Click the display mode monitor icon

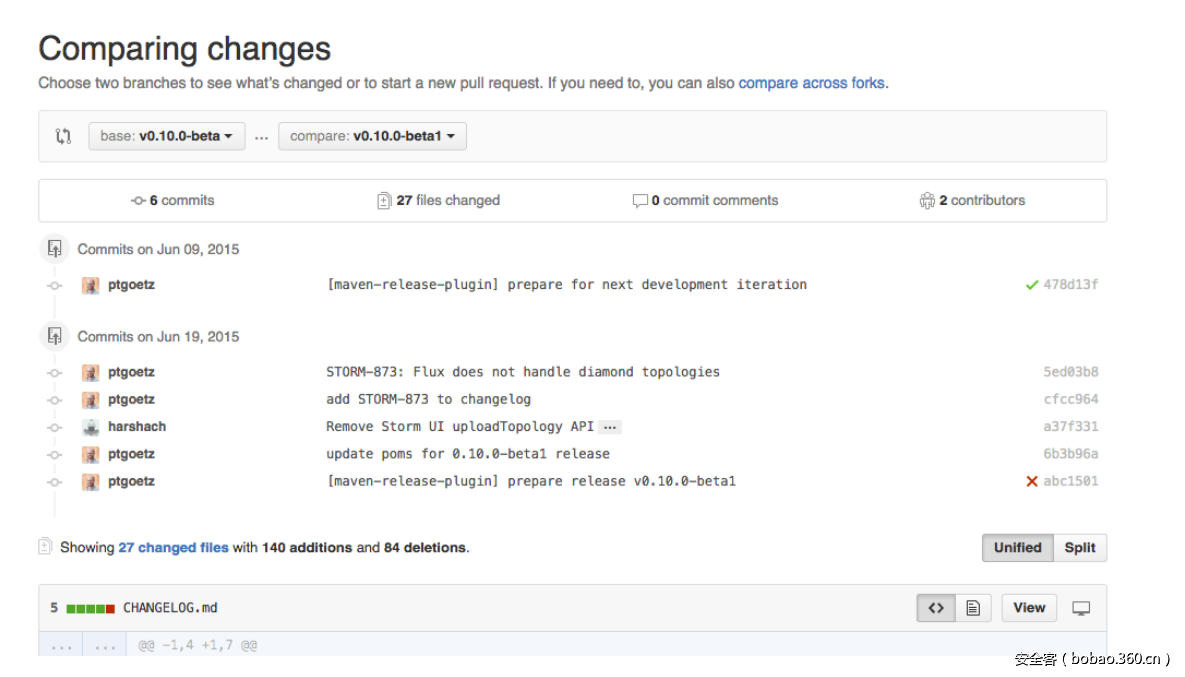coord(1081,607)
